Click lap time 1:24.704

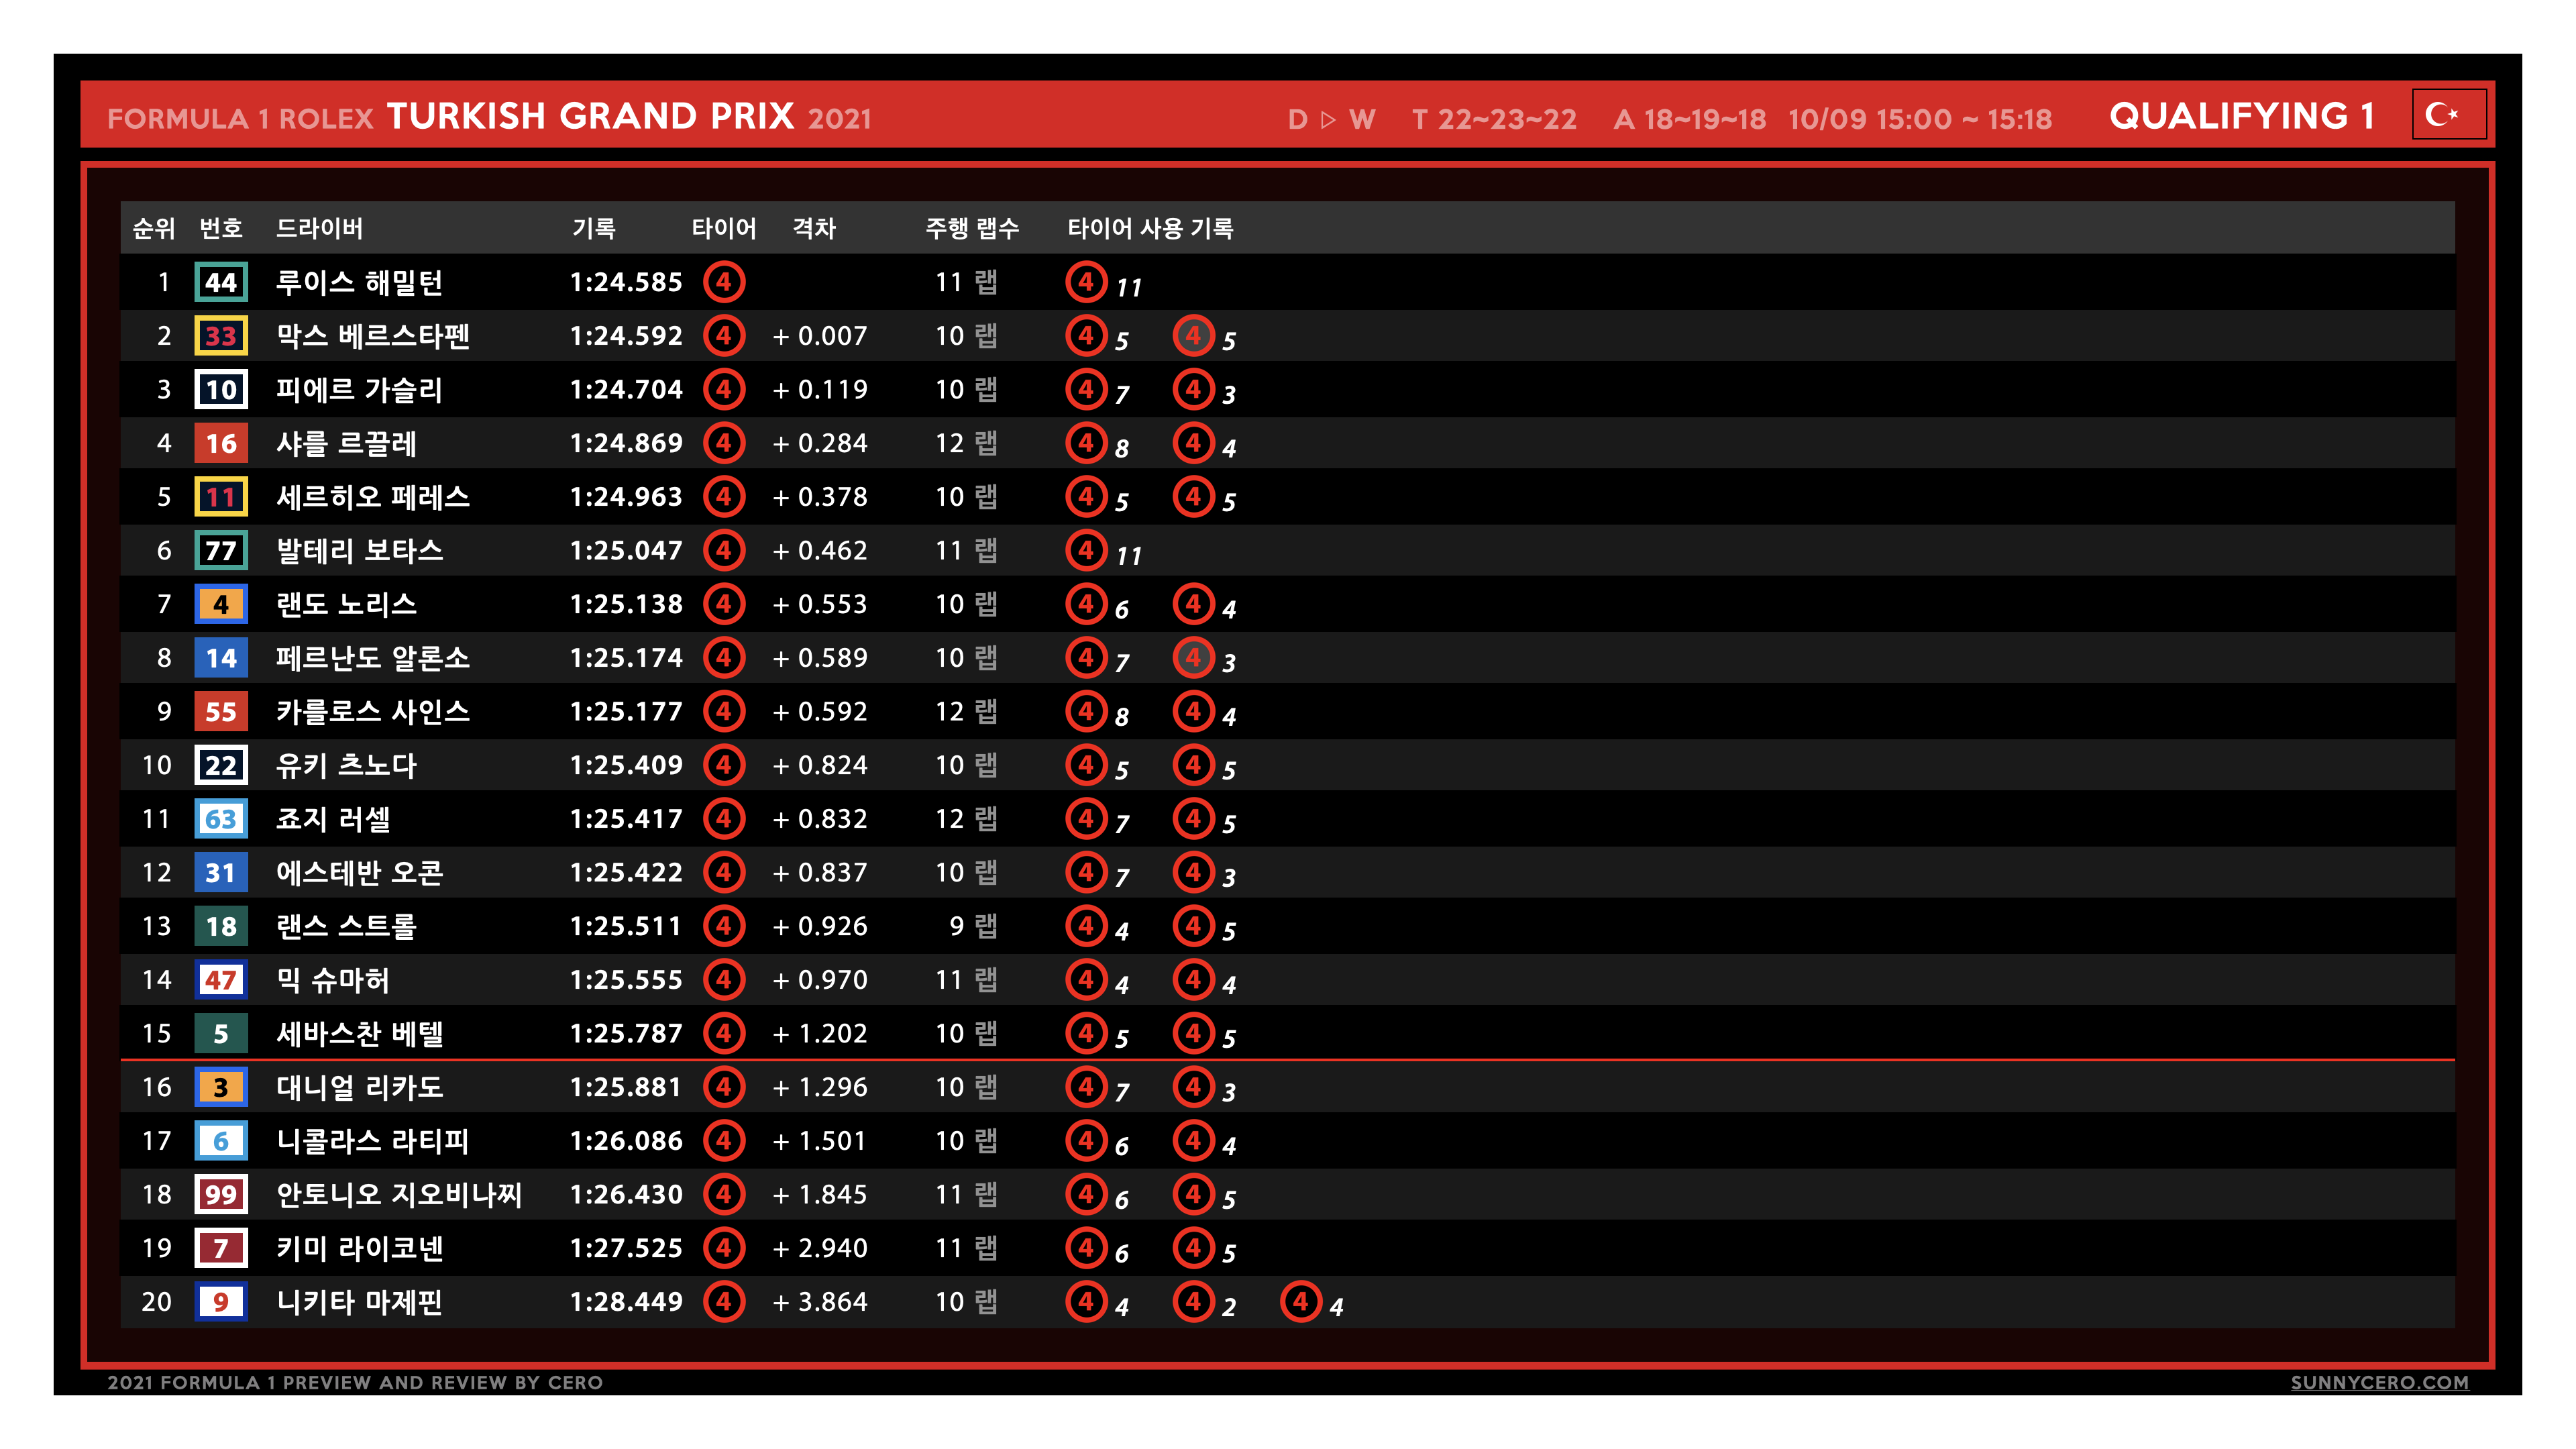[626, 390]
